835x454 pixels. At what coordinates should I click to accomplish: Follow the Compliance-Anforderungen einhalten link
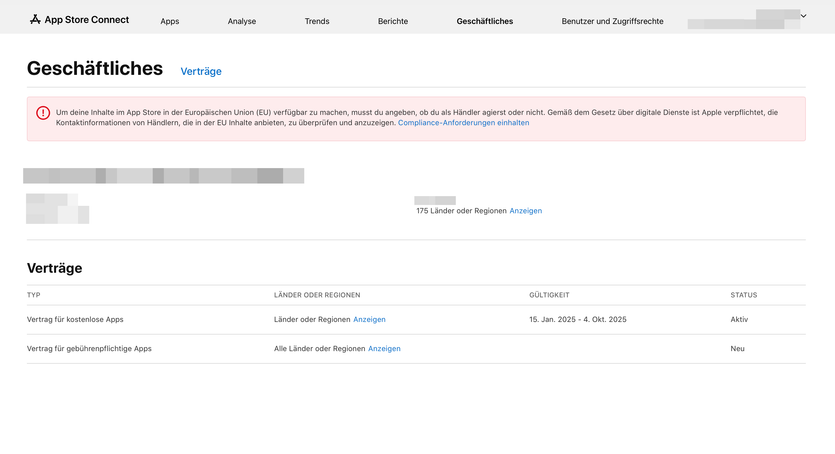pos(463,123)
